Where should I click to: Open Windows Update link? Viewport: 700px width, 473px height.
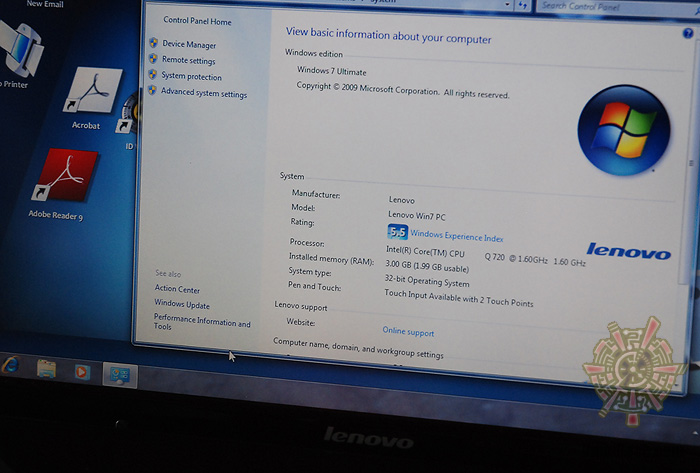(182, 304)
